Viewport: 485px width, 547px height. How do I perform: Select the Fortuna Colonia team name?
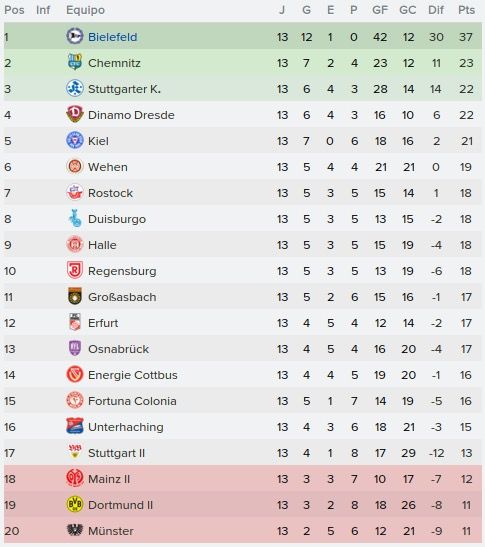[x=132, y=401]
